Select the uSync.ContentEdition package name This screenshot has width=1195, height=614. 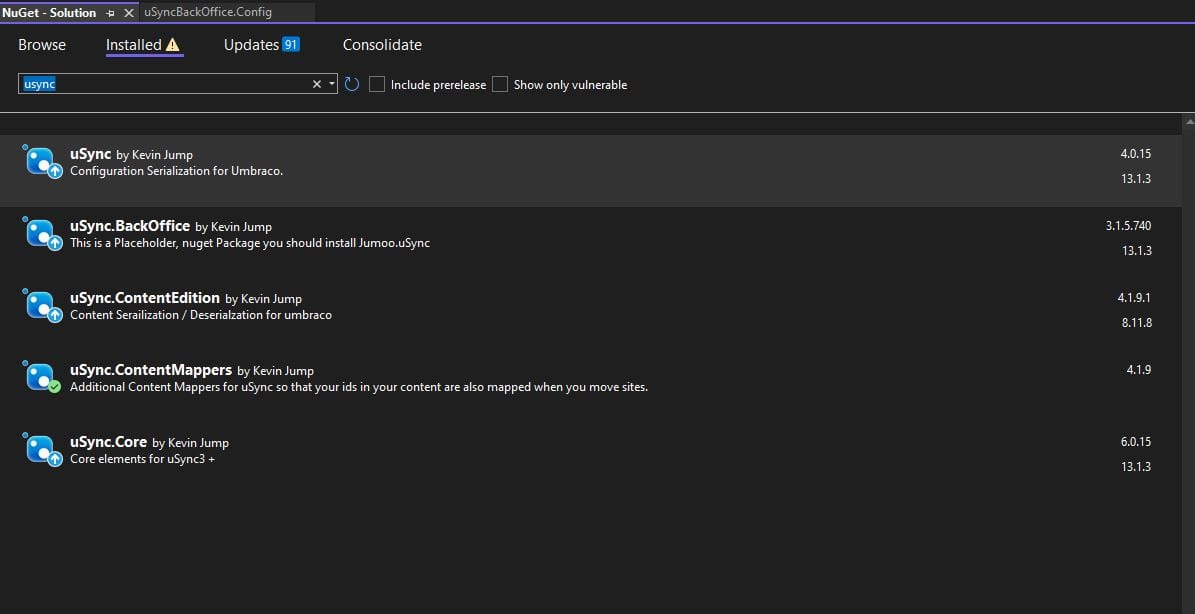(145, 298)
